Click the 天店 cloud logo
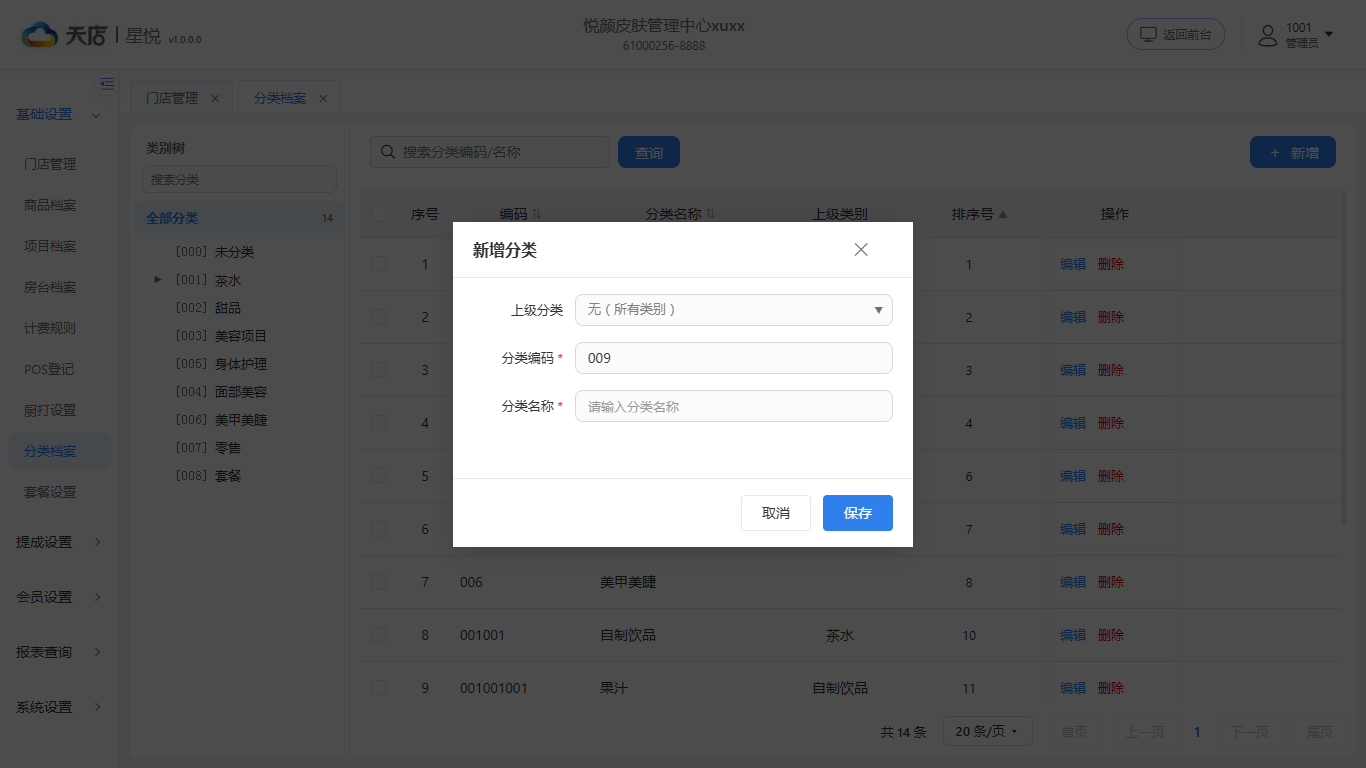The image size is (1366, 768). [40, 35]
